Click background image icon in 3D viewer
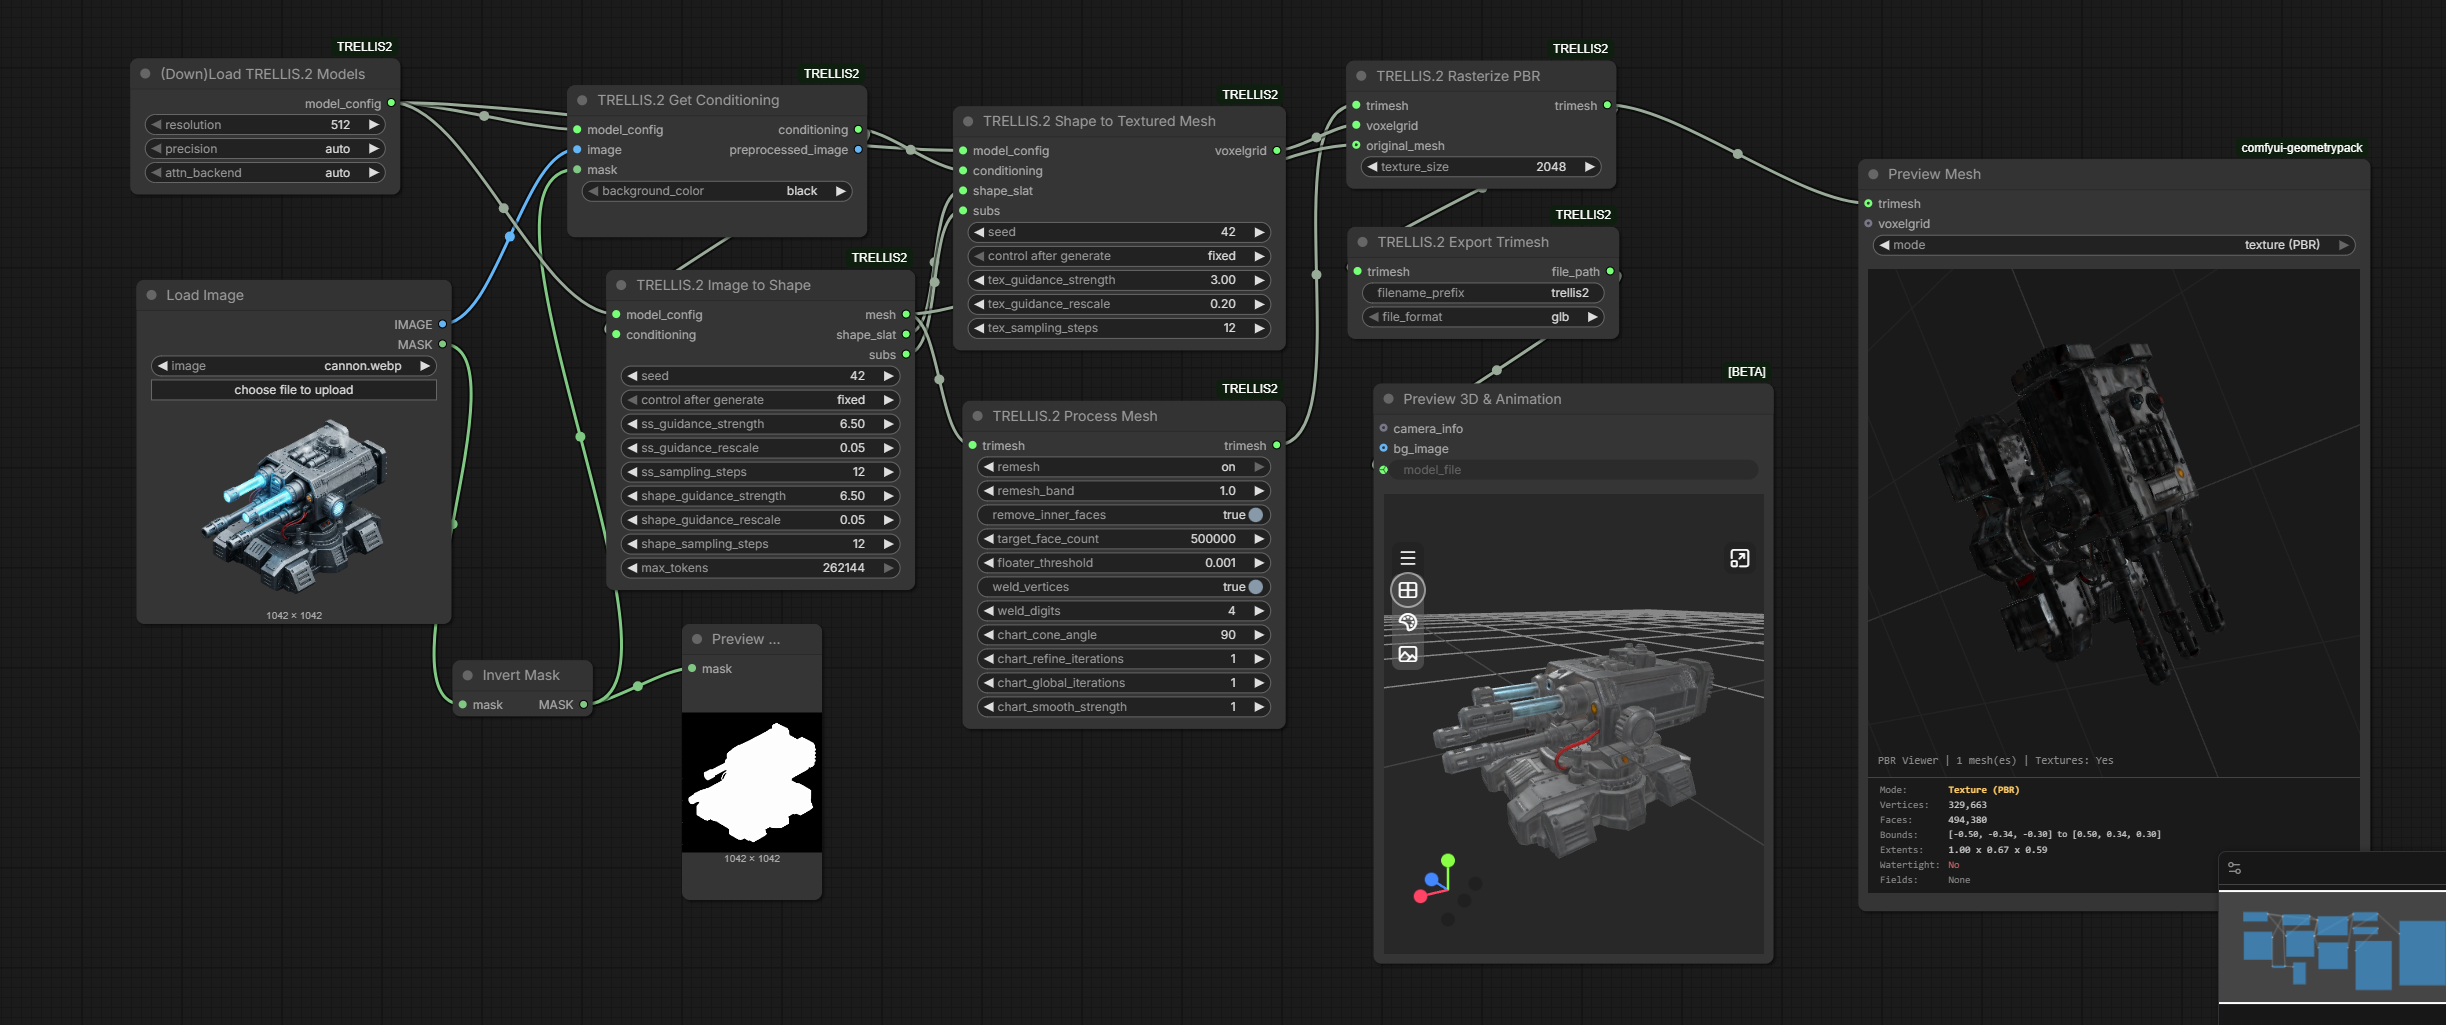This screenshot has height=1025, width=2446. pyautogui.click(x=1408, y=654)
